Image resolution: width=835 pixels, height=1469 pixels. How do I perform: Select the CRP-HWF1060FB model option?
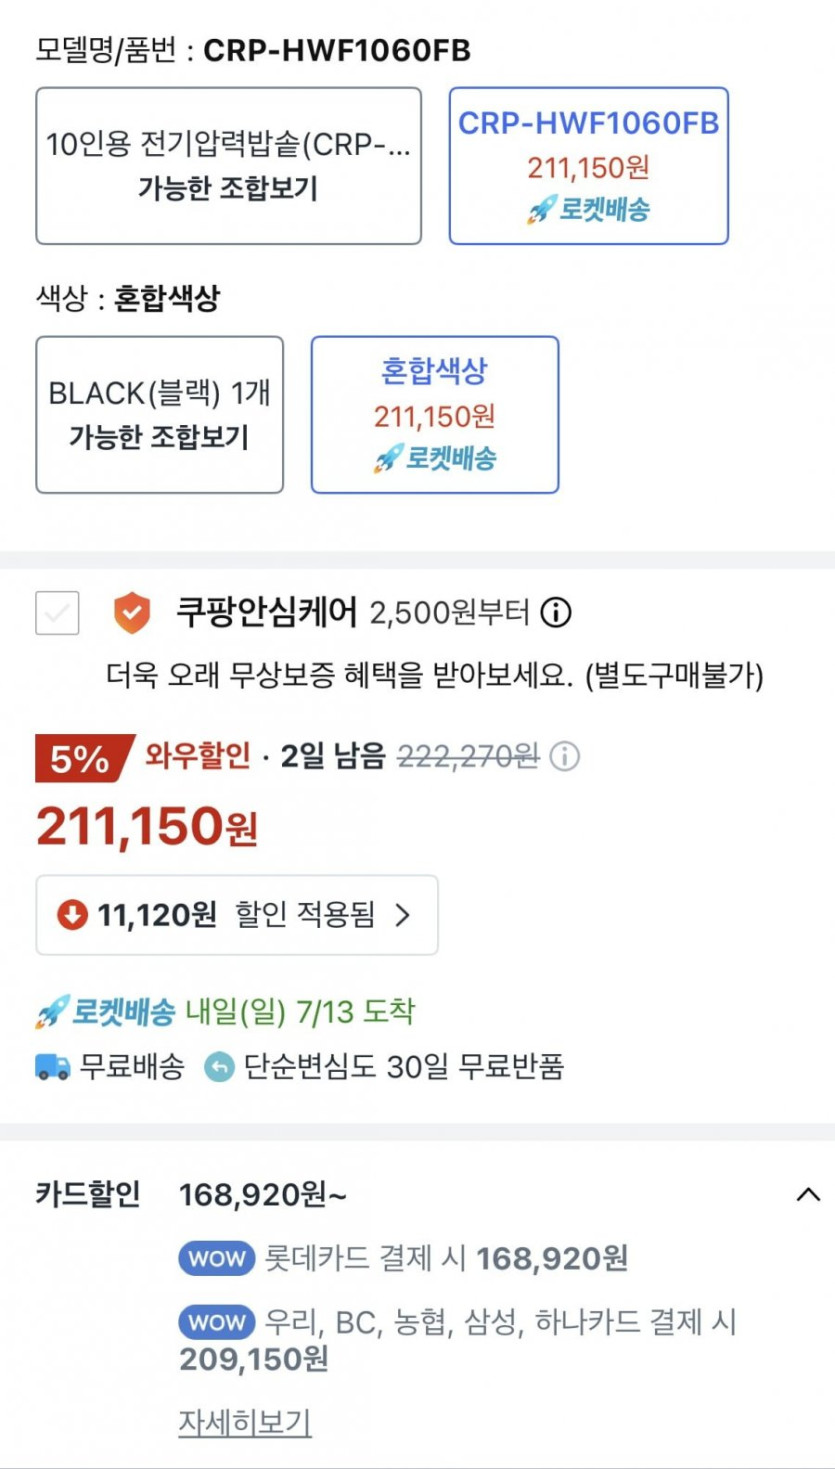(588, 166)
